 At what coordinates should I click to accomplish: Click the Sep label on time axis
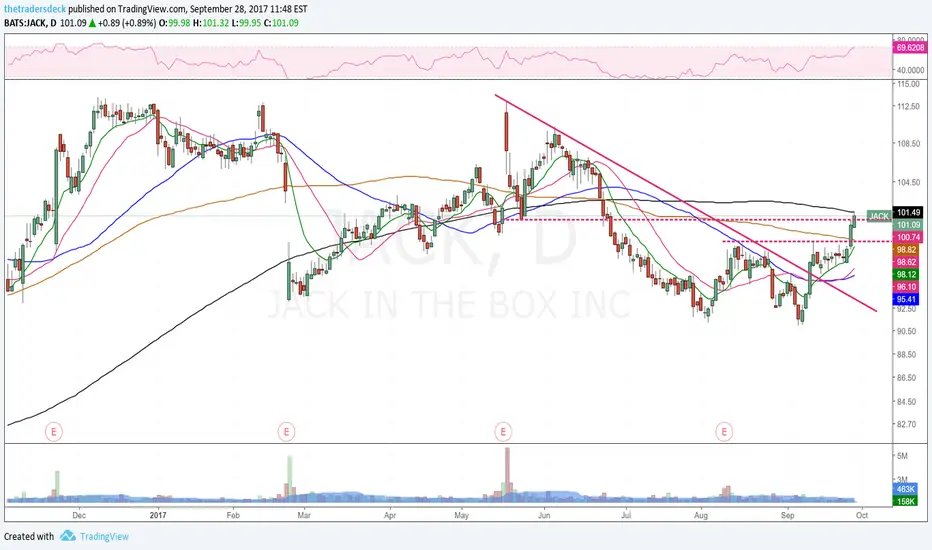tap(788, 516)
